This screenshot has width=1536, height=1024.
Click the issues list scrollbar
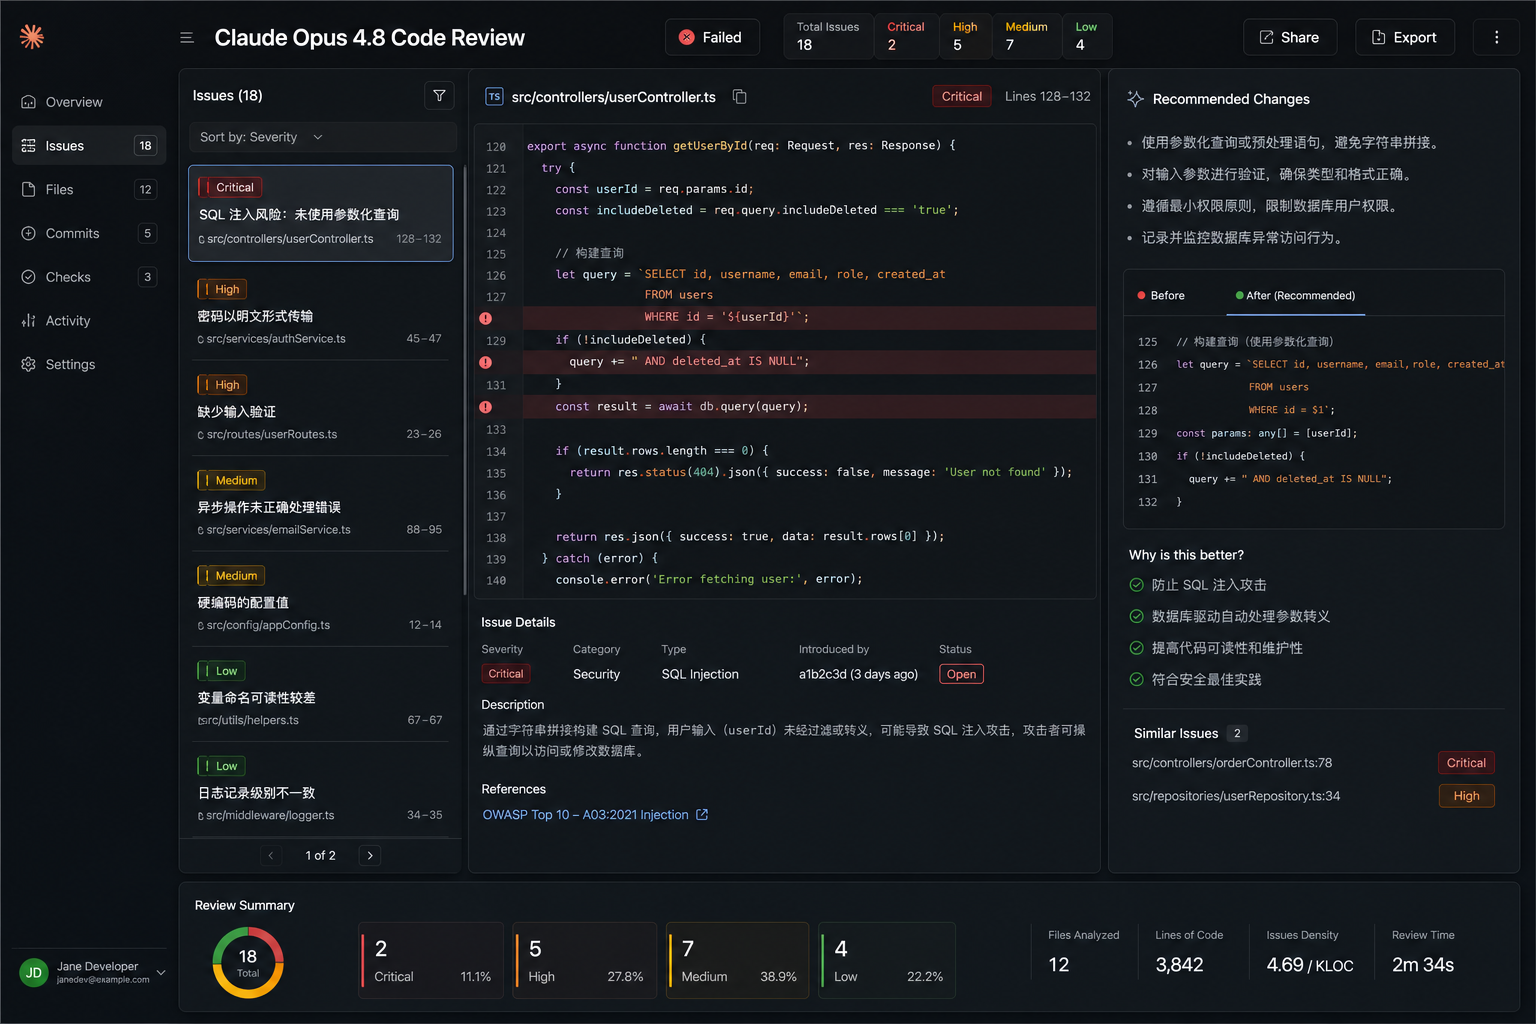point(464,380)
